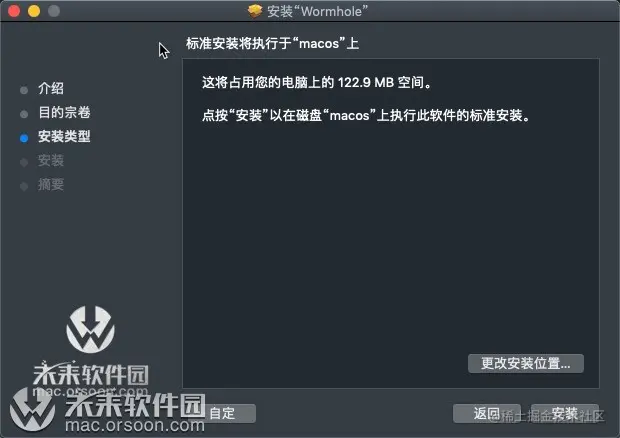Viewport: 620px width, 438px height.
Task: Select the 目的宗卷 step in sidebar
Action: coord(64,112)
